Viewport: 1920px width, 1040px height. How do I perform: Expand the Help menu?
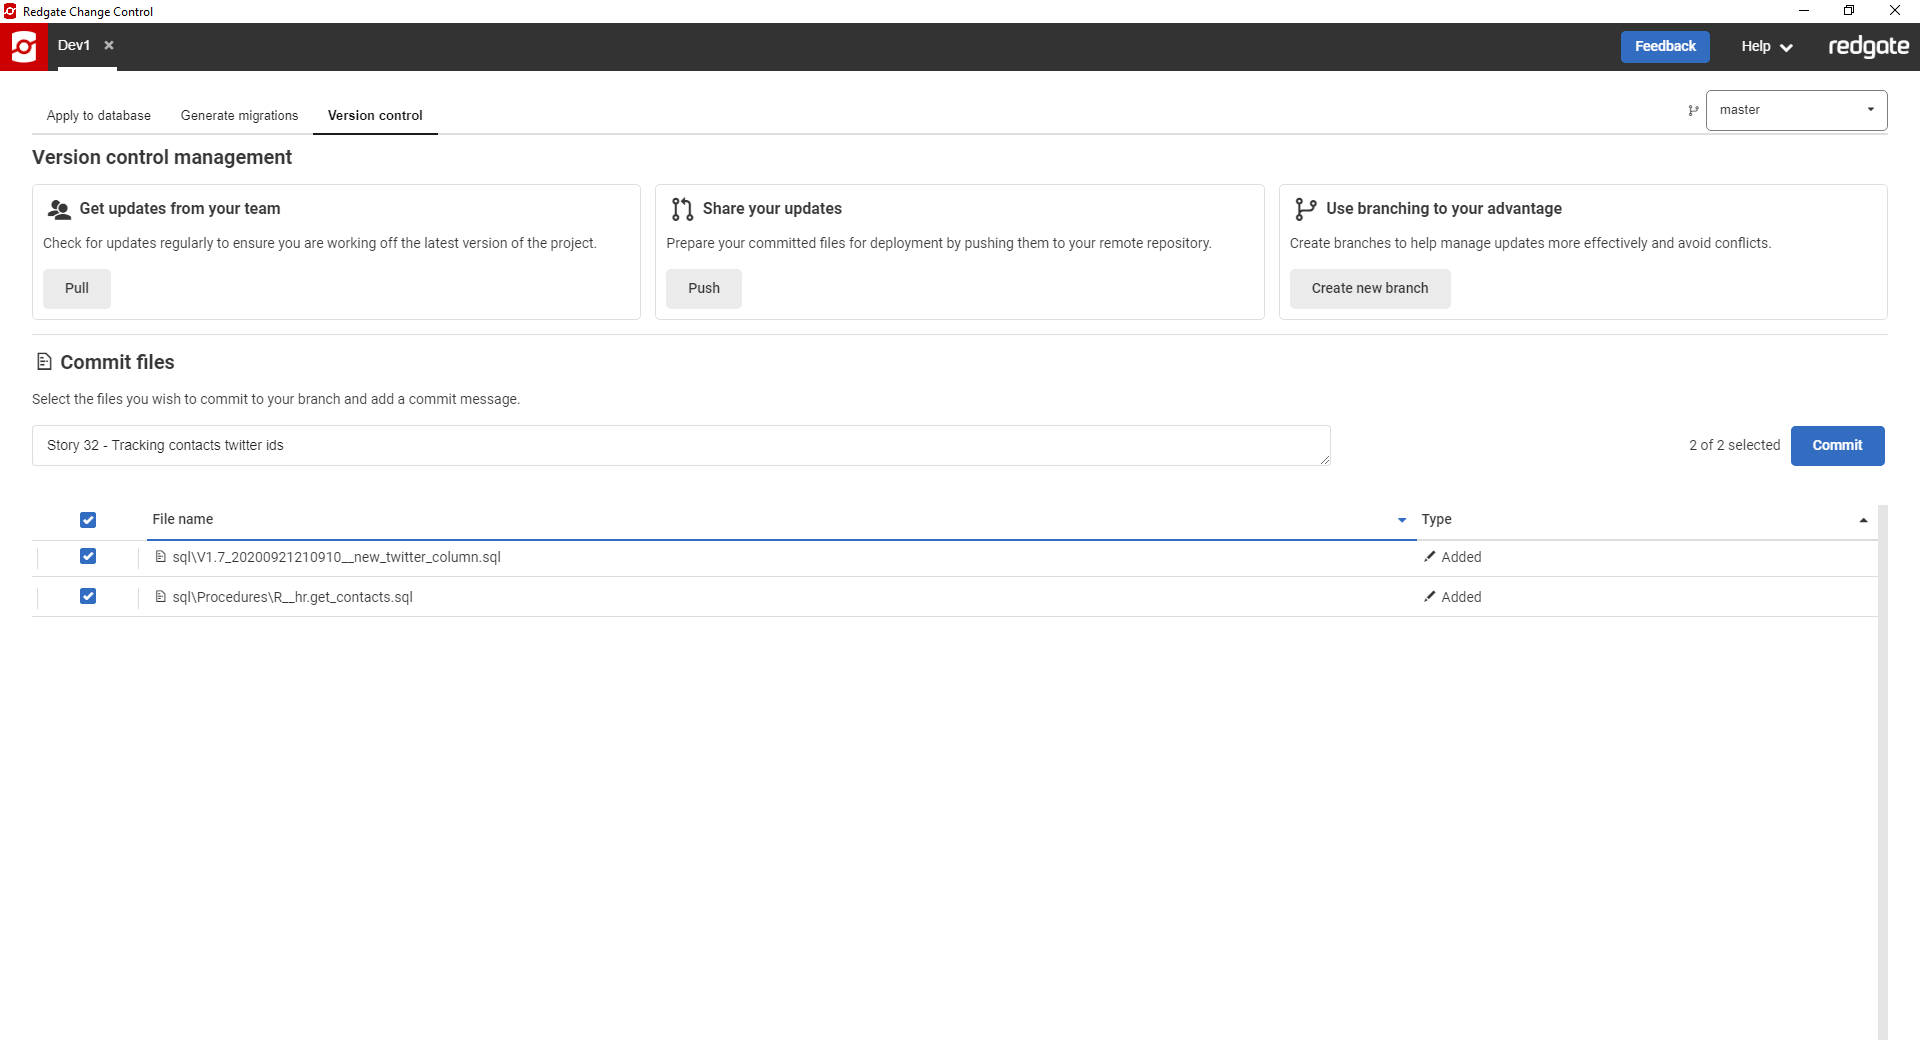pyautogui.click(x=1766, y=47)
